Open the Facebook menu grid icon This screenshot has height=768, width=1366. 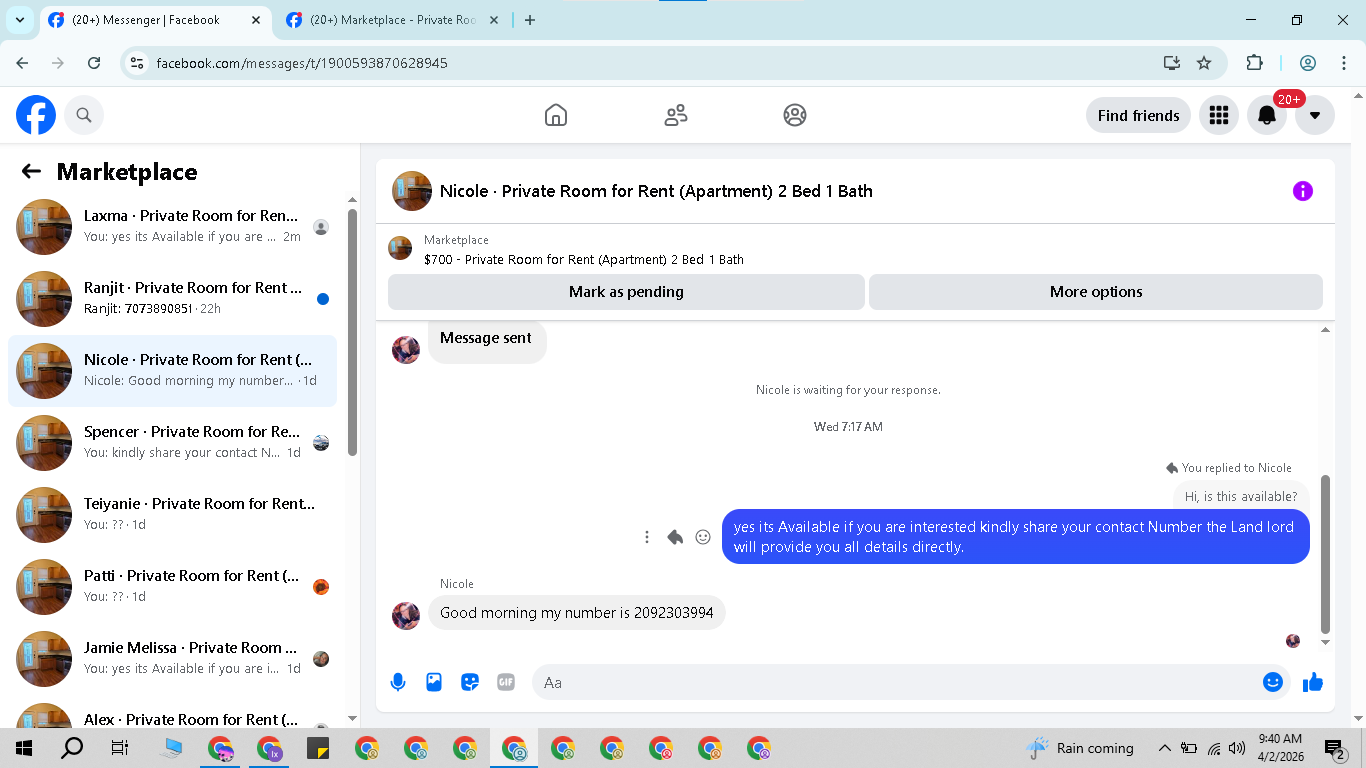pyautogui.click(x=1218, y=115)
